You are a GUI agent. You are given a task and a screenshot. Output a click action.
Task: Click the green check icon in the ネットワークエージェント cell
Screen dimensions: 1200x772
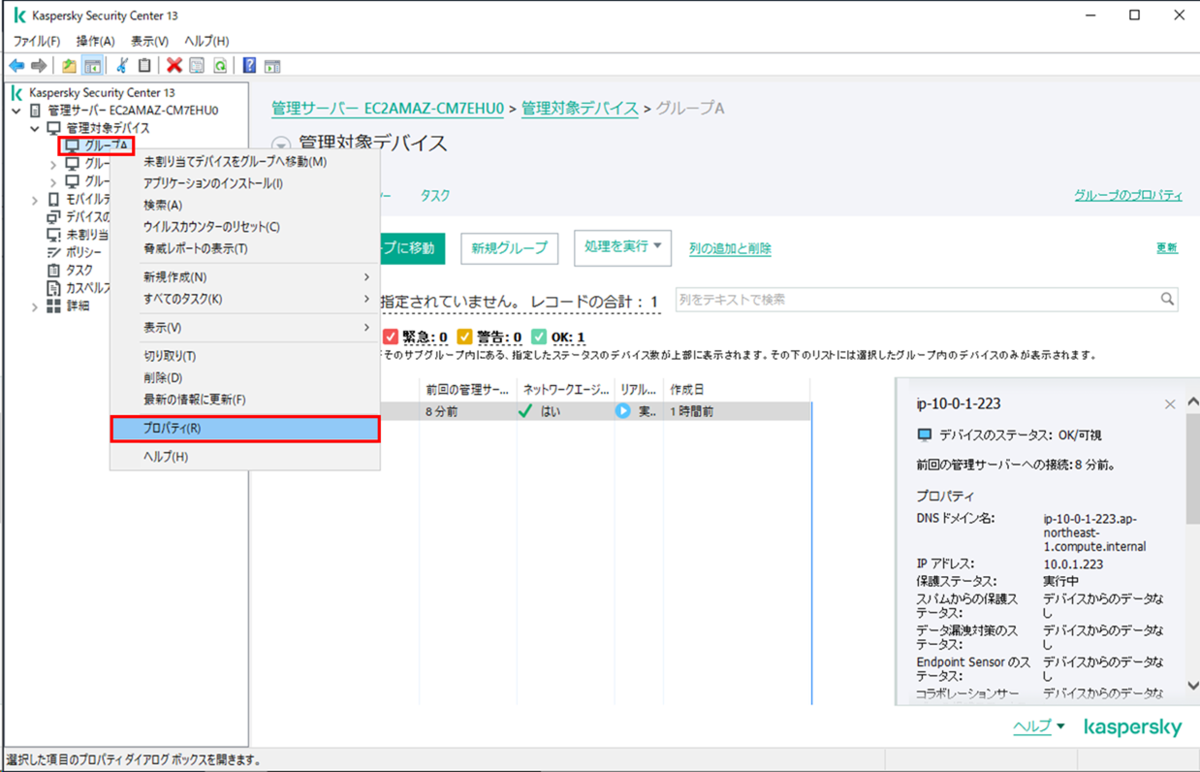(525, 411)
